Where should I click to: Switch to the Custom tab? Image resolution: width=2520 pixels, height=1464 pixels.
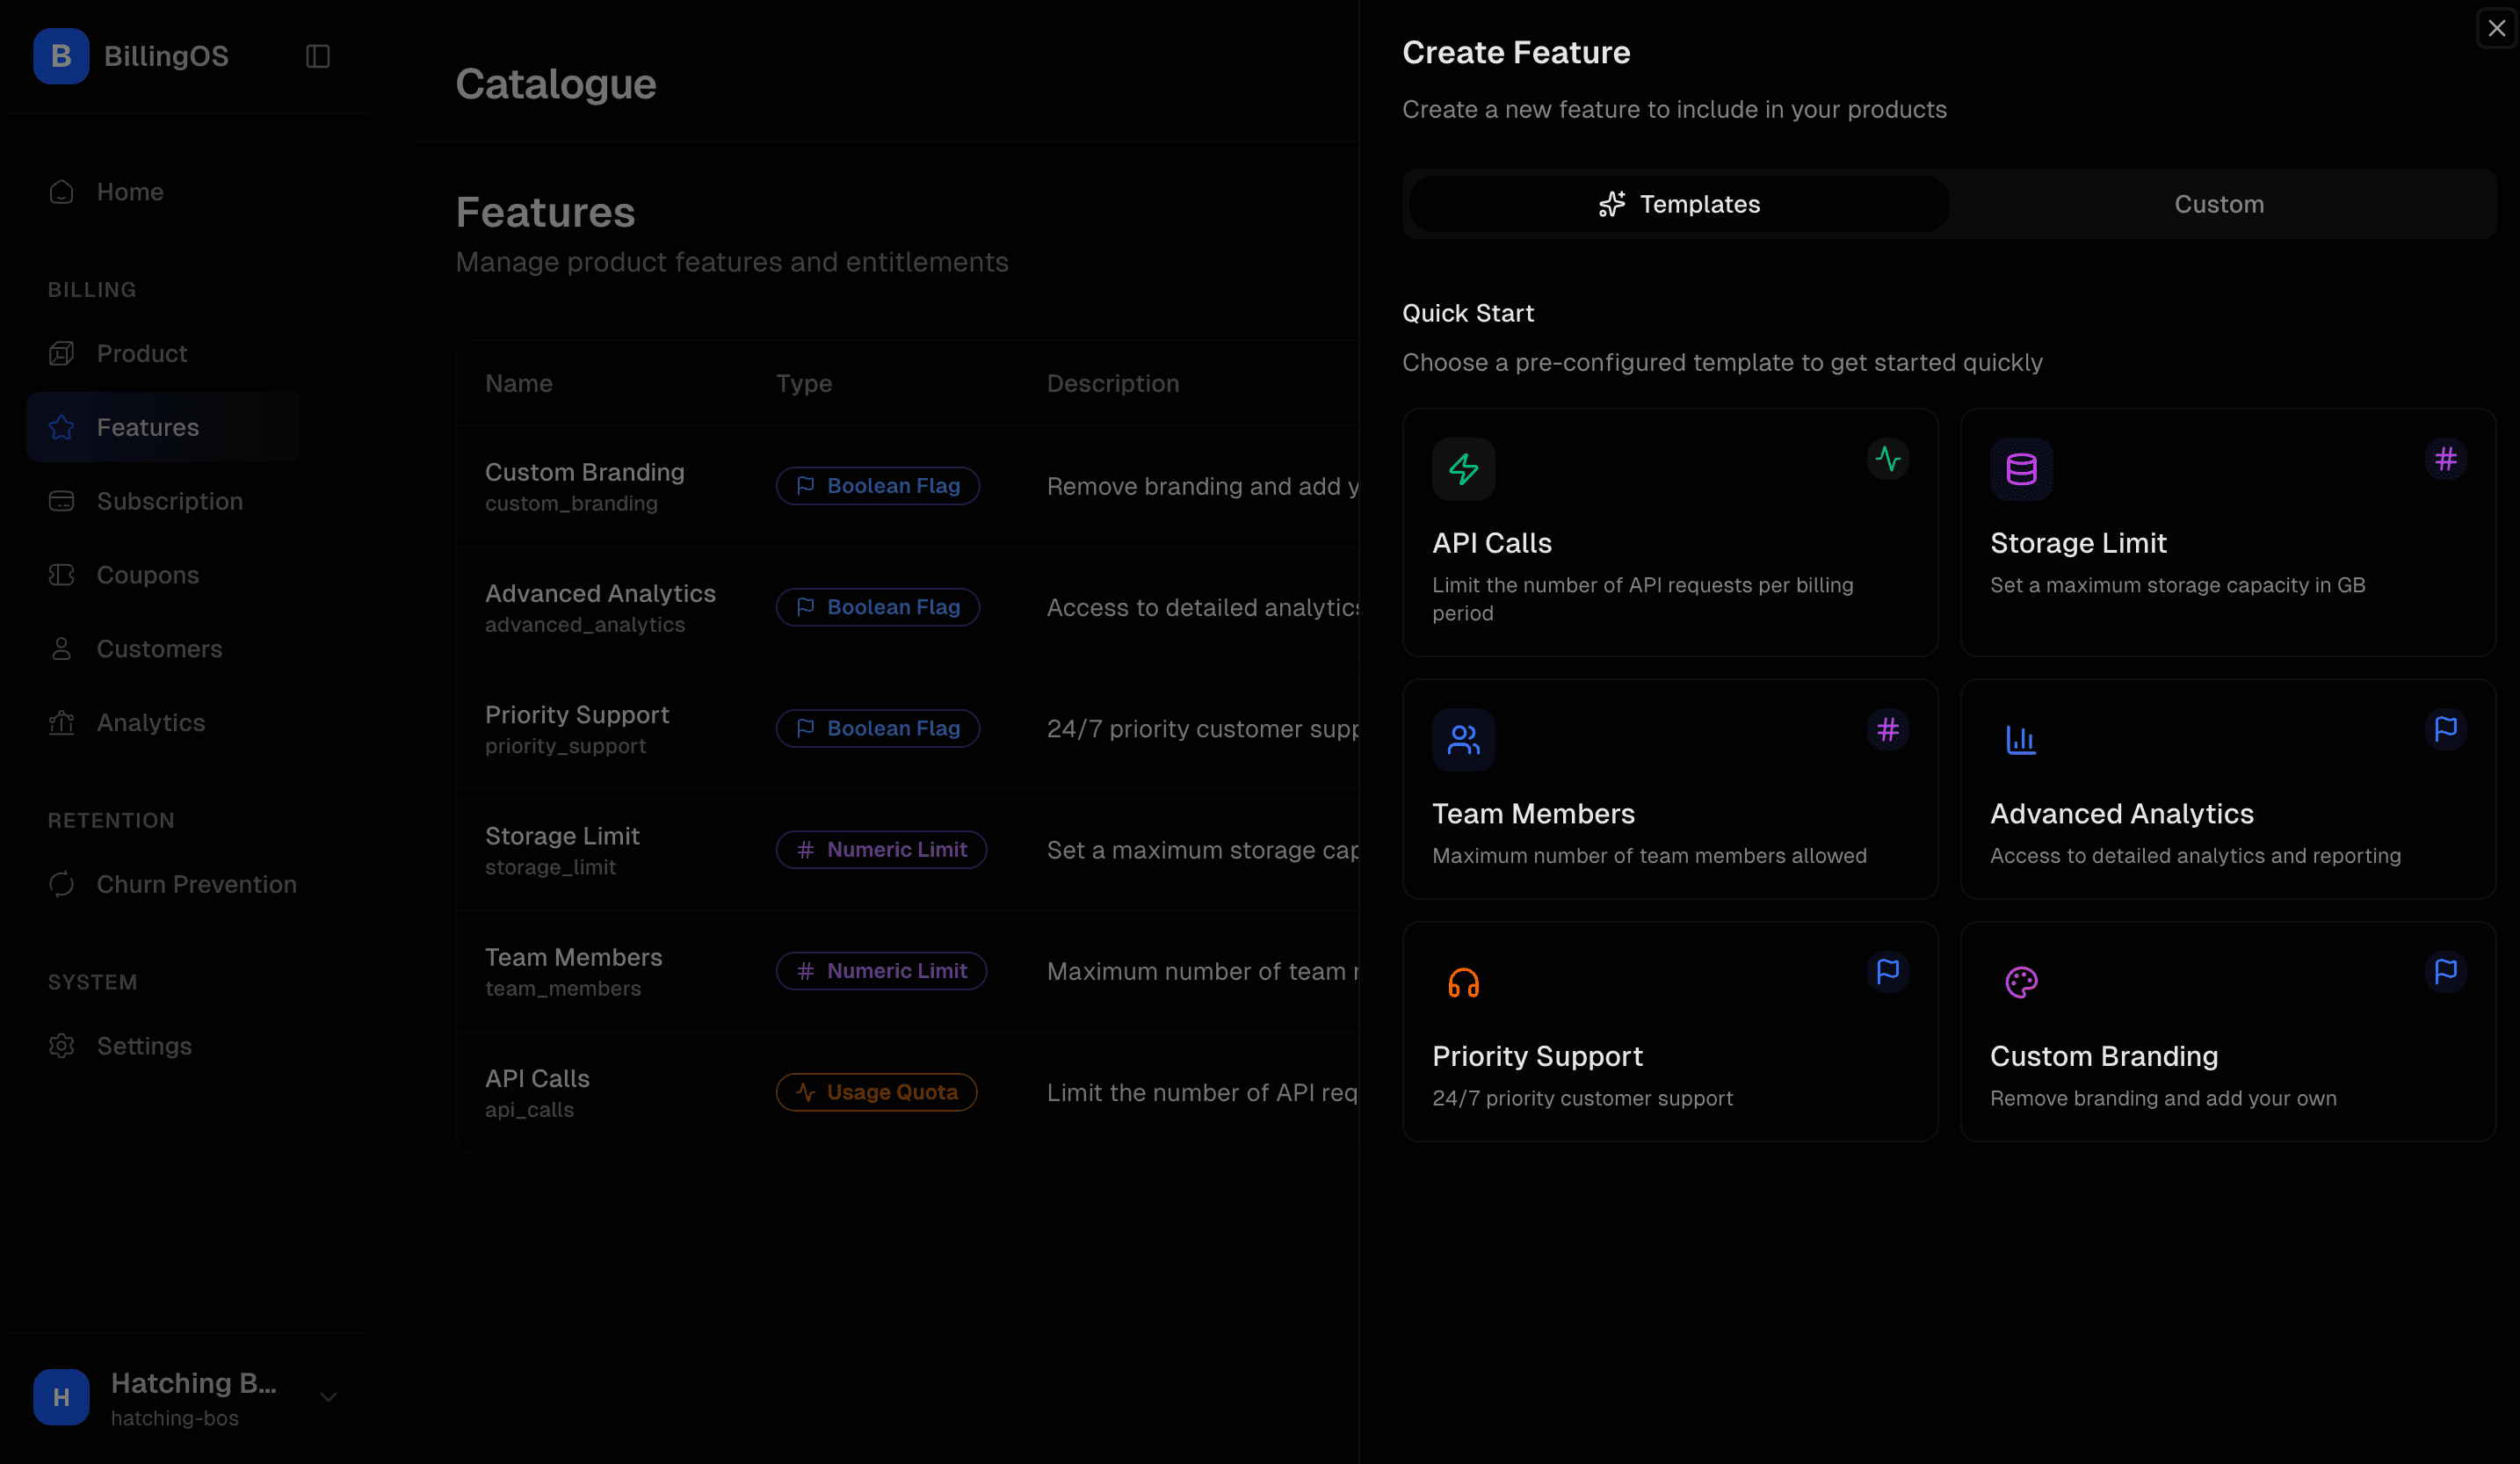pyautogui.click(x=2218, y=204)
